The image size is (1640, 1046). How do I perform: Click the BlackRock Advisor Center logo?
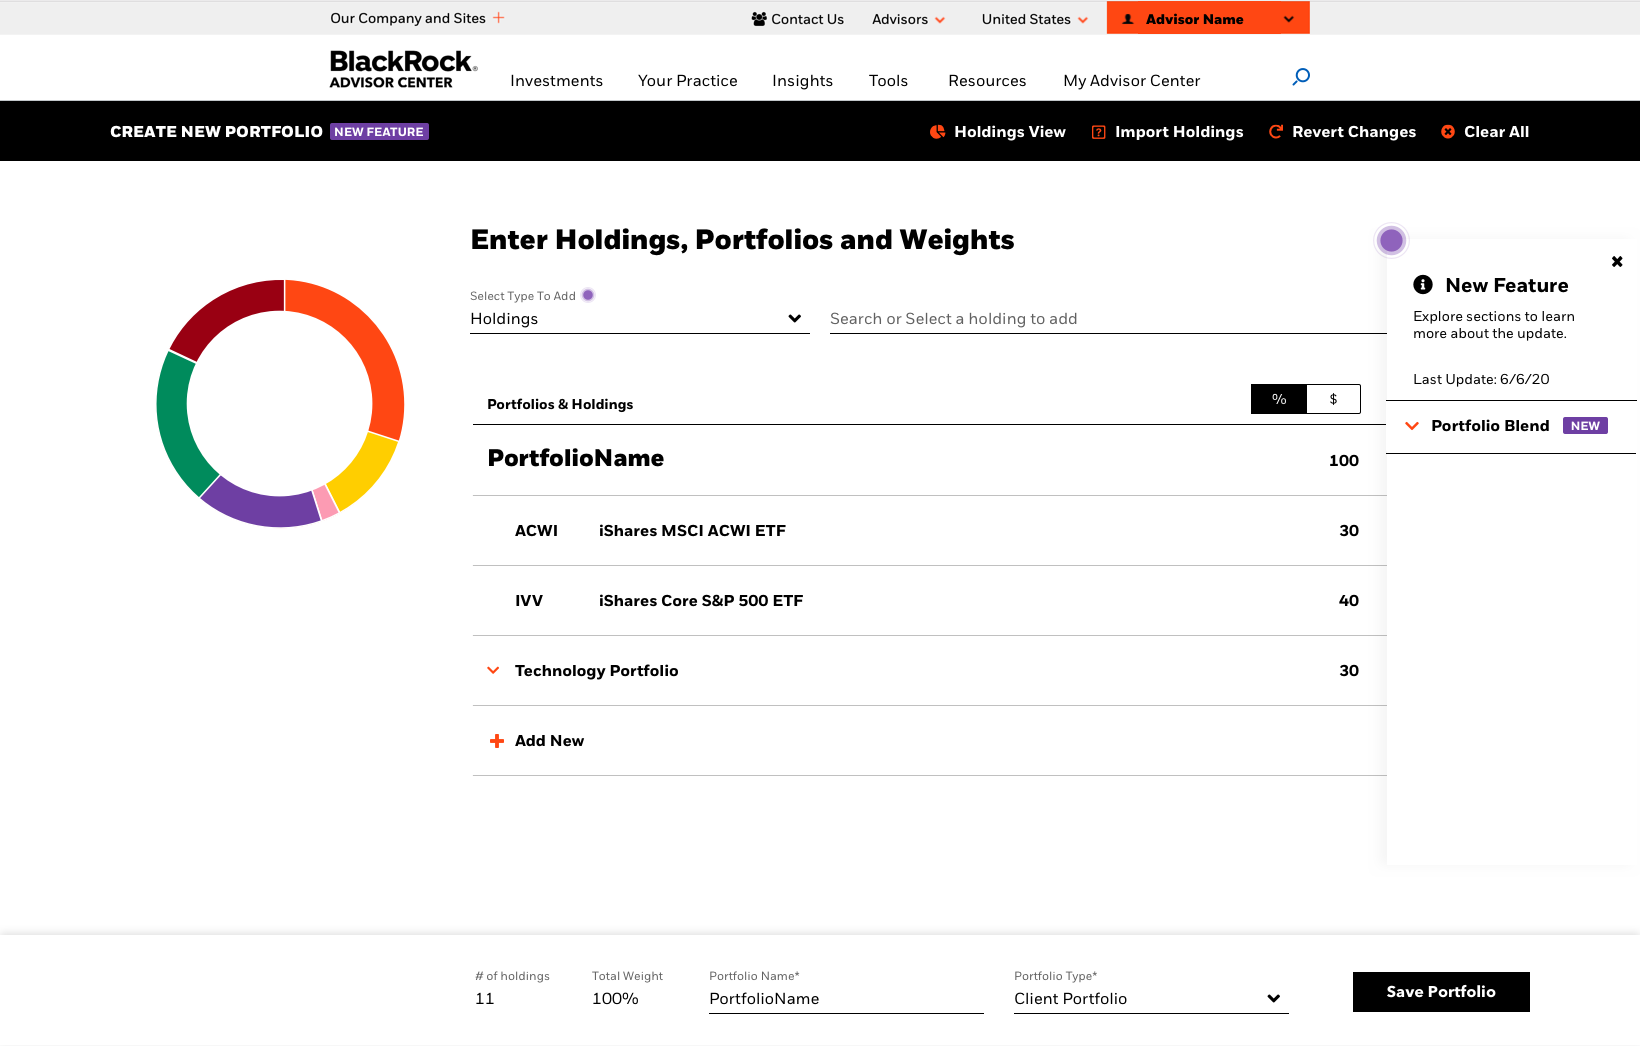[404, 69]
